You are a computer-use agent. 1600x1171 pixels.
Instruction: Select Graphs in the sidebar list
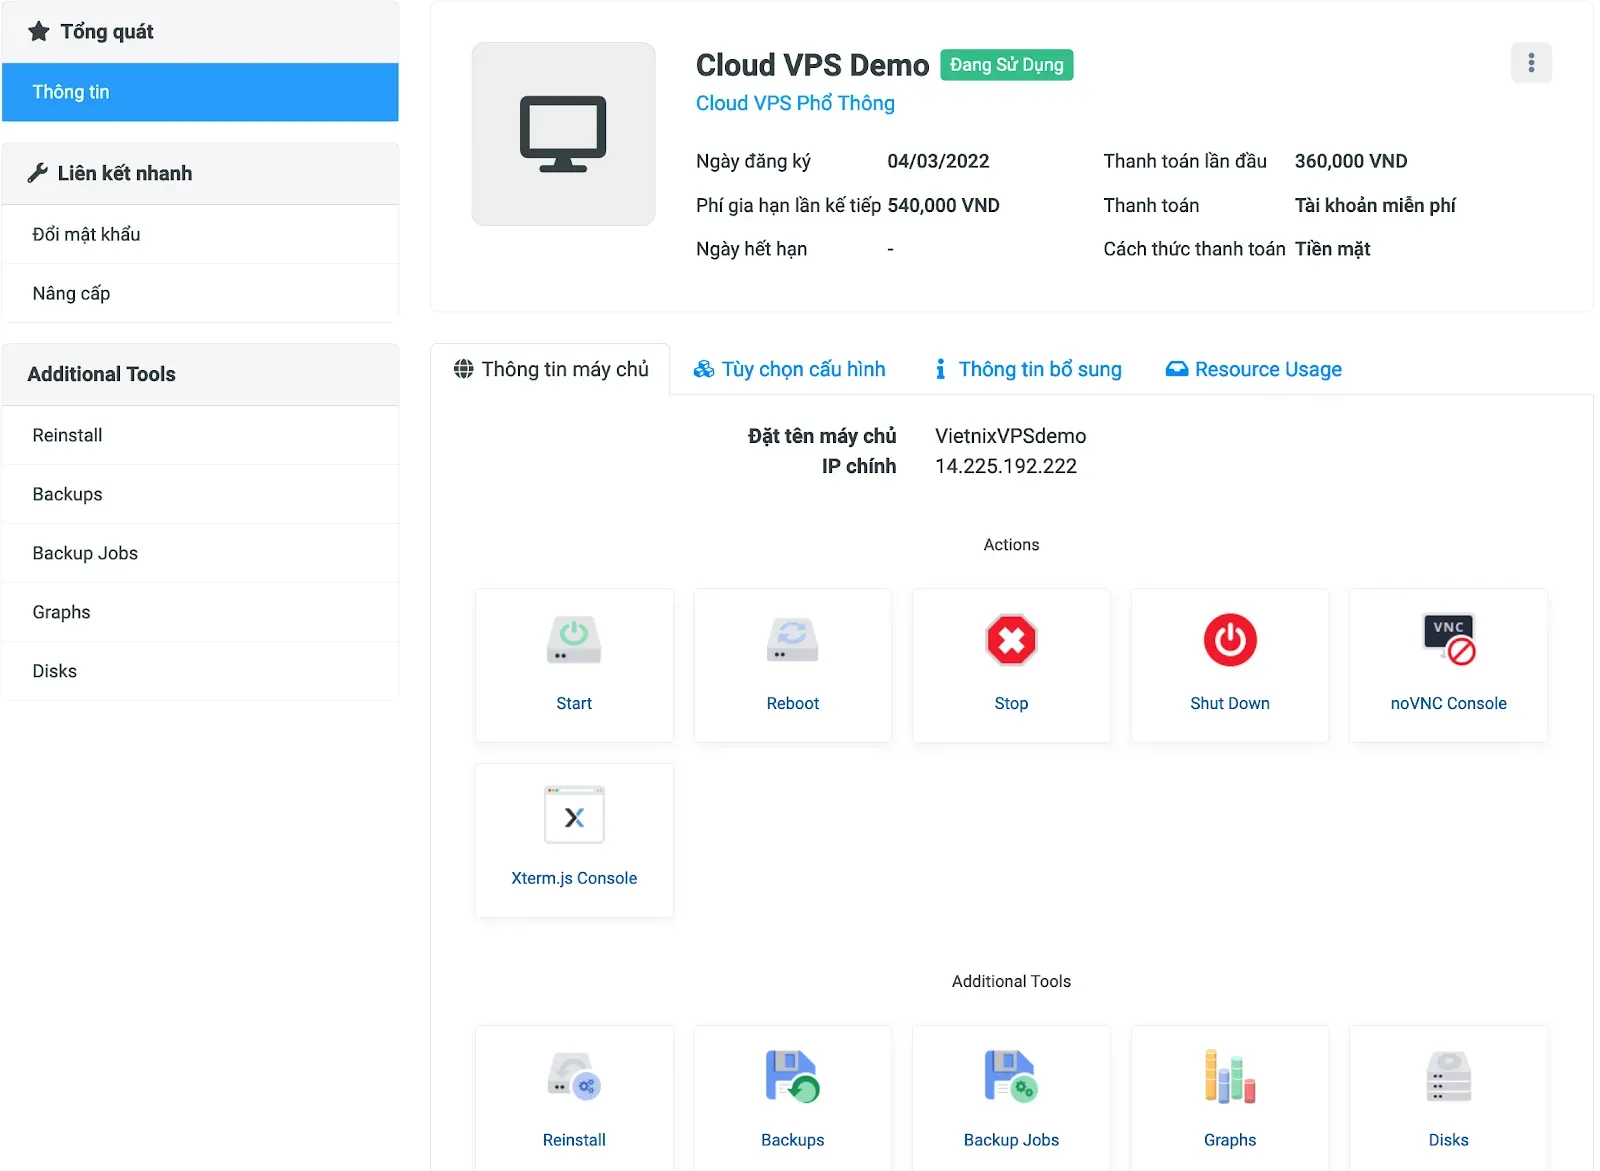click(x=200, y=612)
